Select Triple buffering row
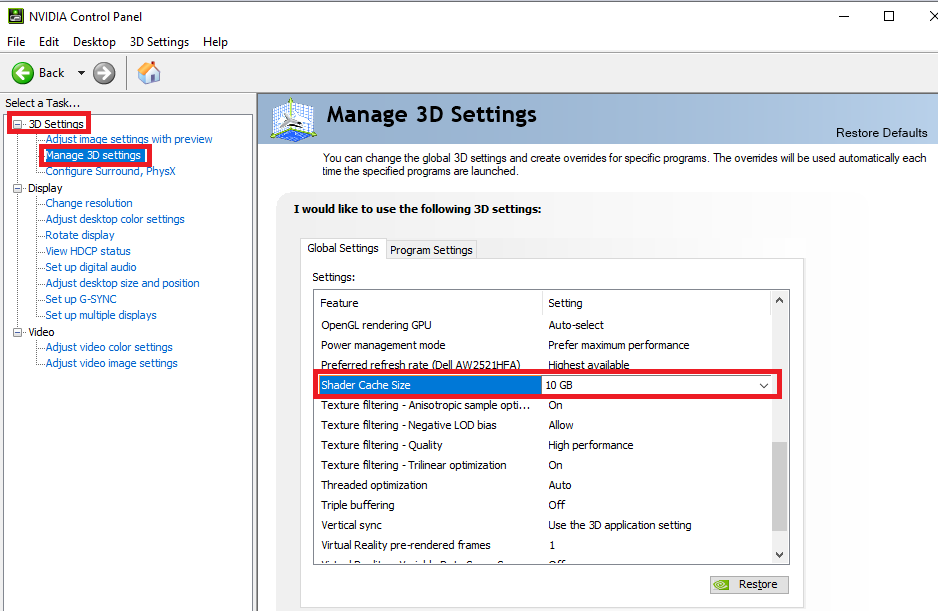The width and height of the screenshot is (938, 611). (542, 505)
